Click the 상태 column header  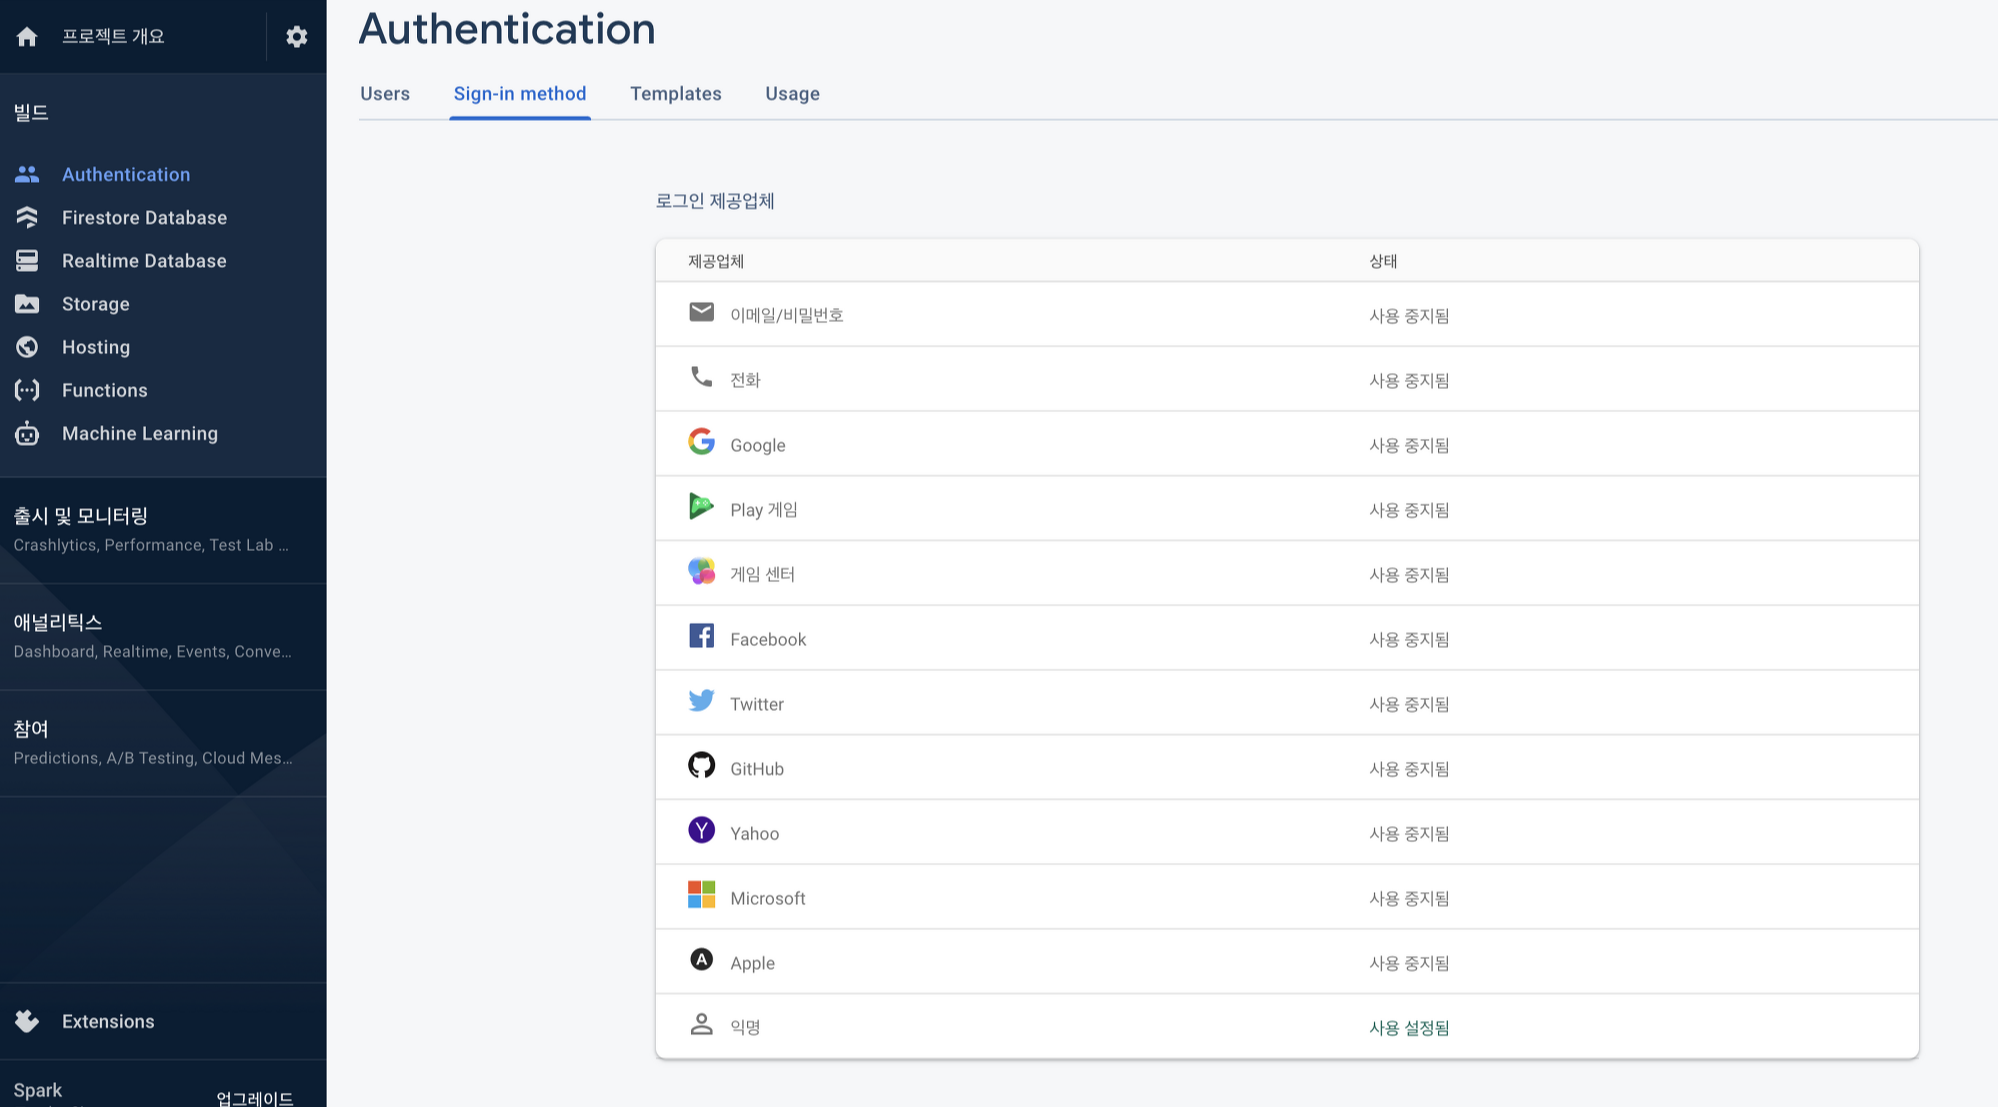1383,261
